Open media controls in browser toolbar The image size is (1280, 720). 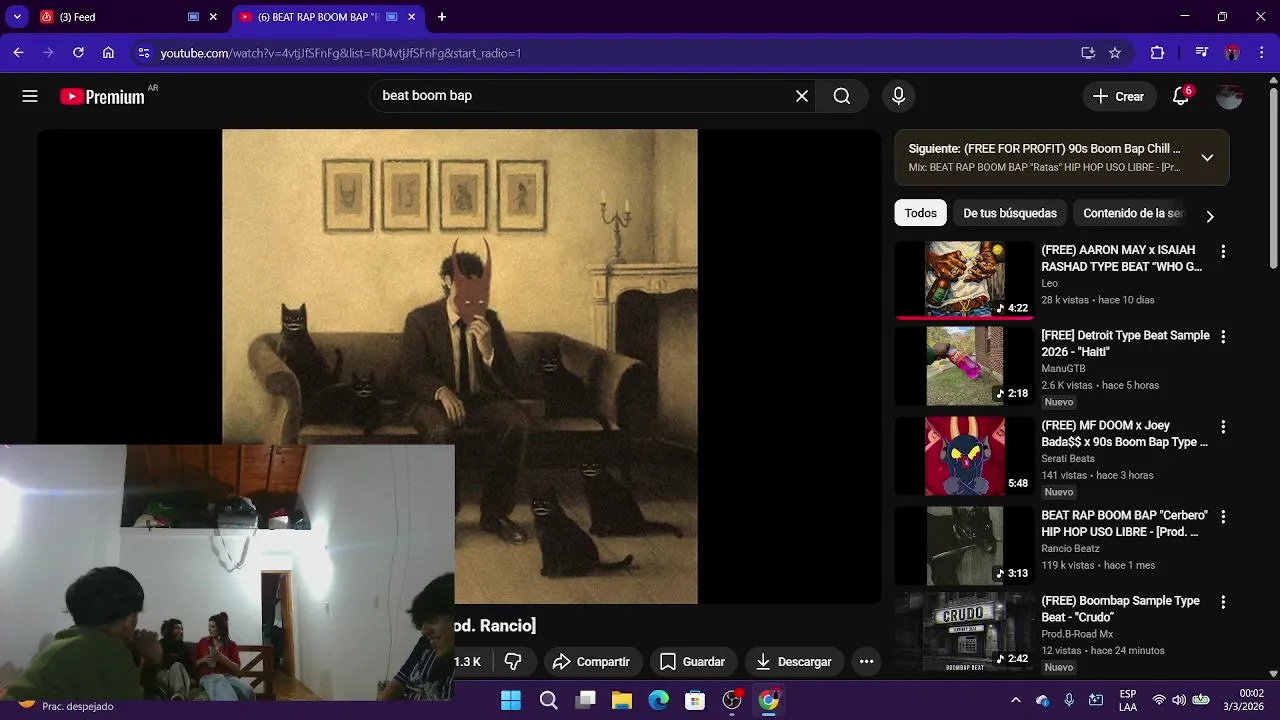point(1202,53)
